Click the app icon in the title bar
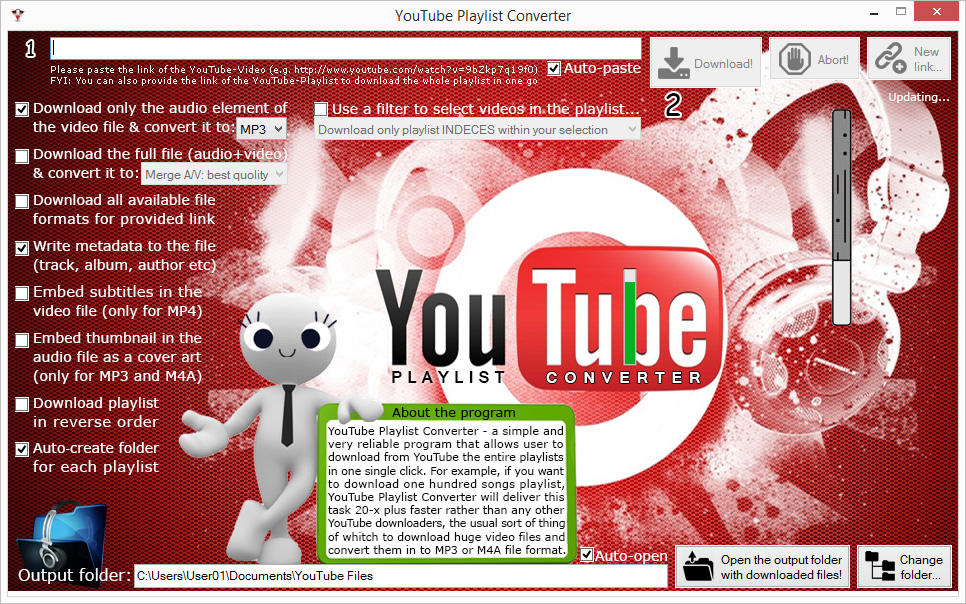This screenshot has width=966, height=604. click(18, 14)
